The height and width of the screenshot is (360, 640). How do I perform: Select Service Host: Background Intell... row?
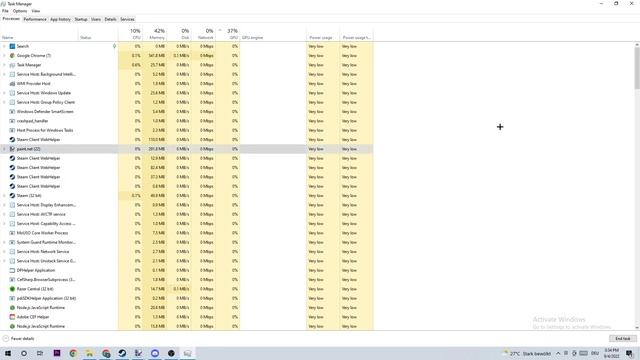(x=187, y=74)
